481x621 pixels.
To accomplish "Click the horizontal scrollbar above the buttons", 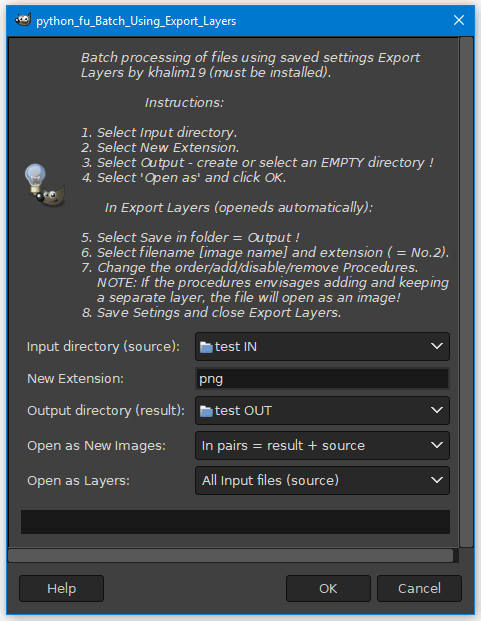I will (230, 556).
